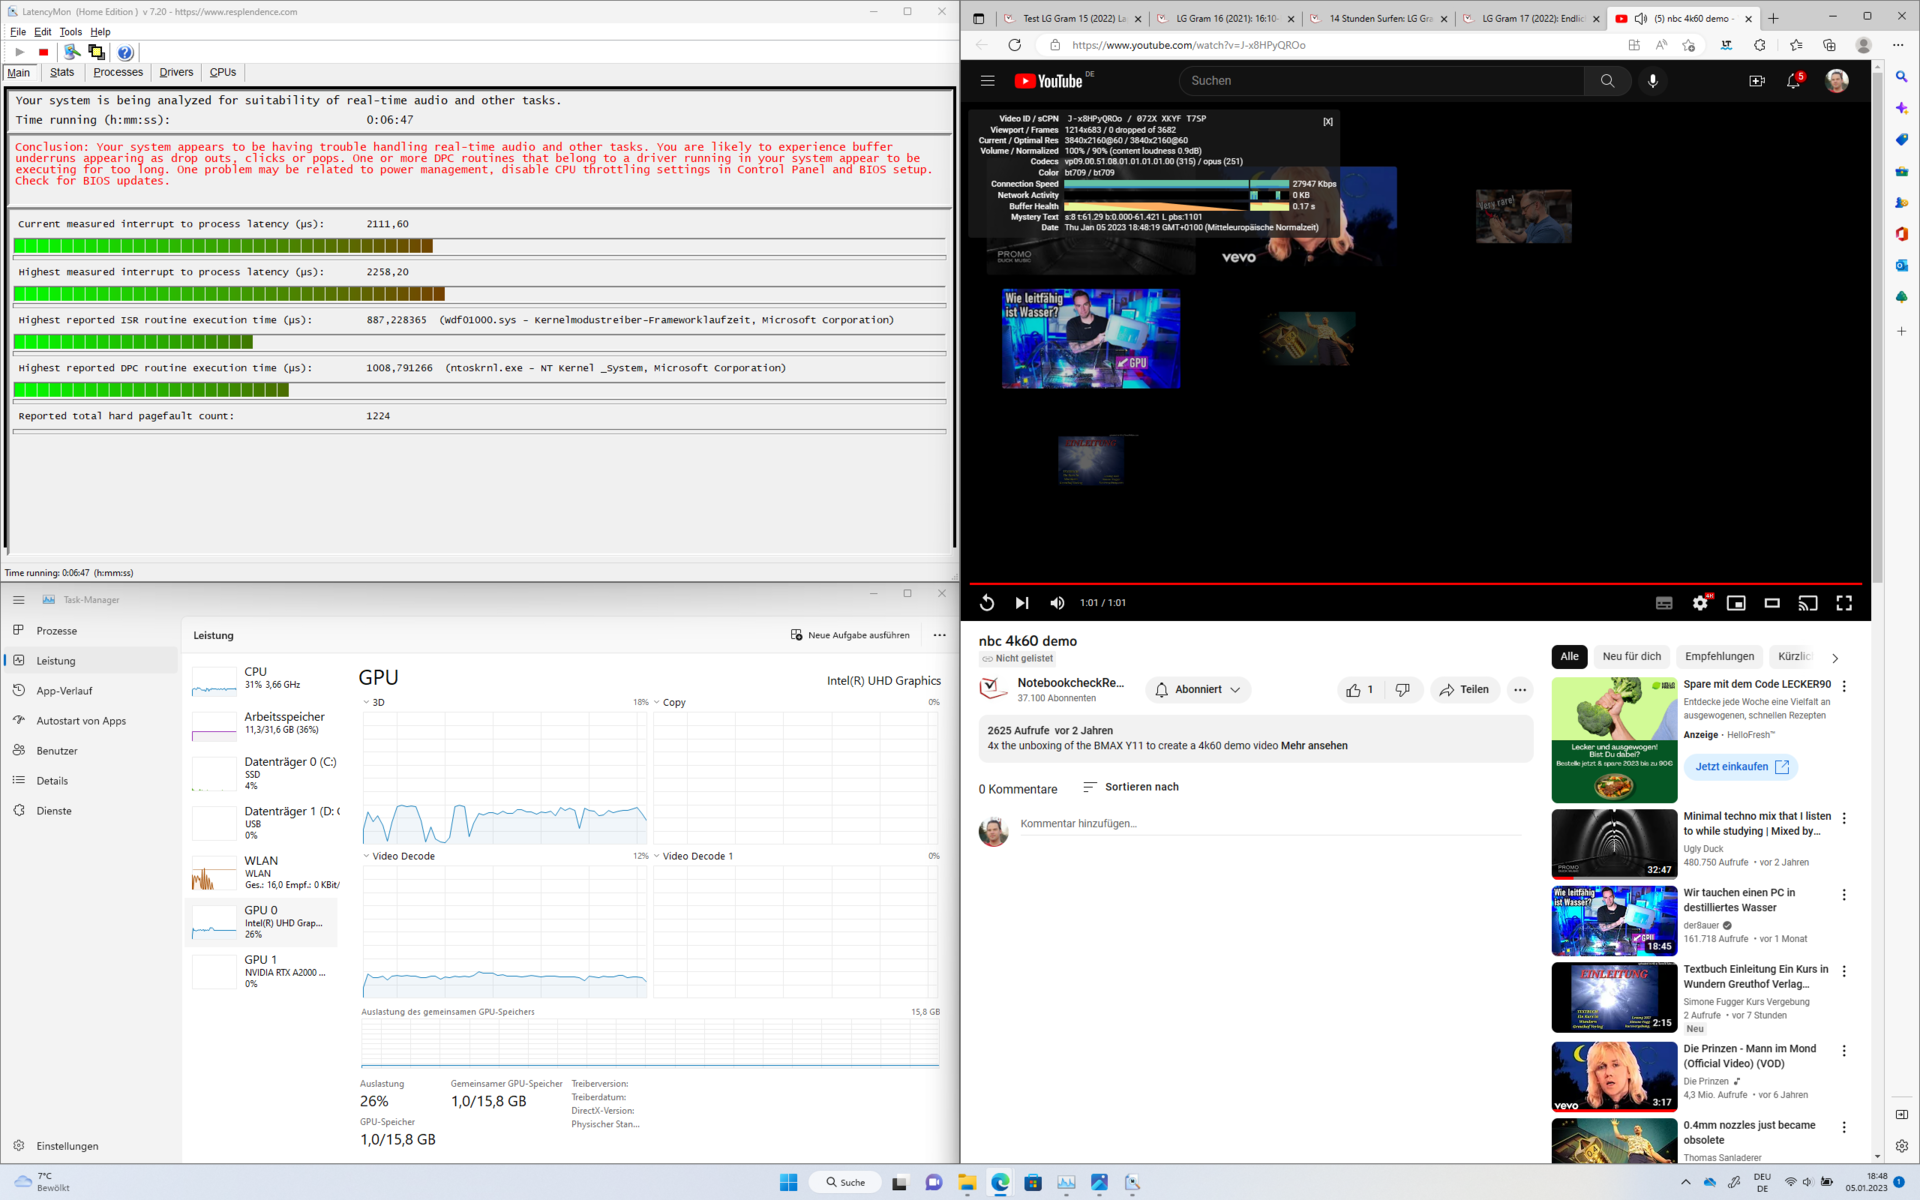1920x1200 pixels.
Task: Open YouTube player settings gear
Action: click(1700, 603)
